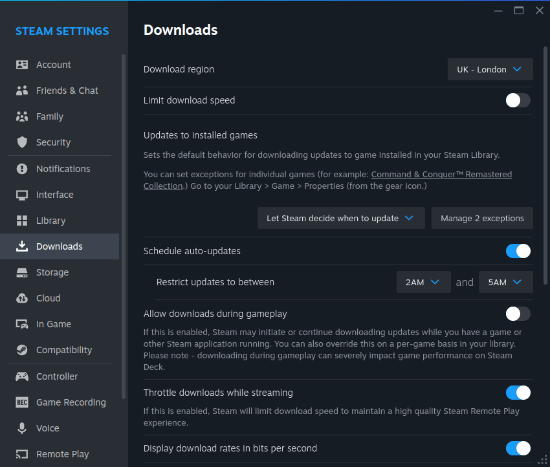The height and width of the screenshot is (467, 550).
Task: Click the window resize grip corner
Action: pos(543,460)
